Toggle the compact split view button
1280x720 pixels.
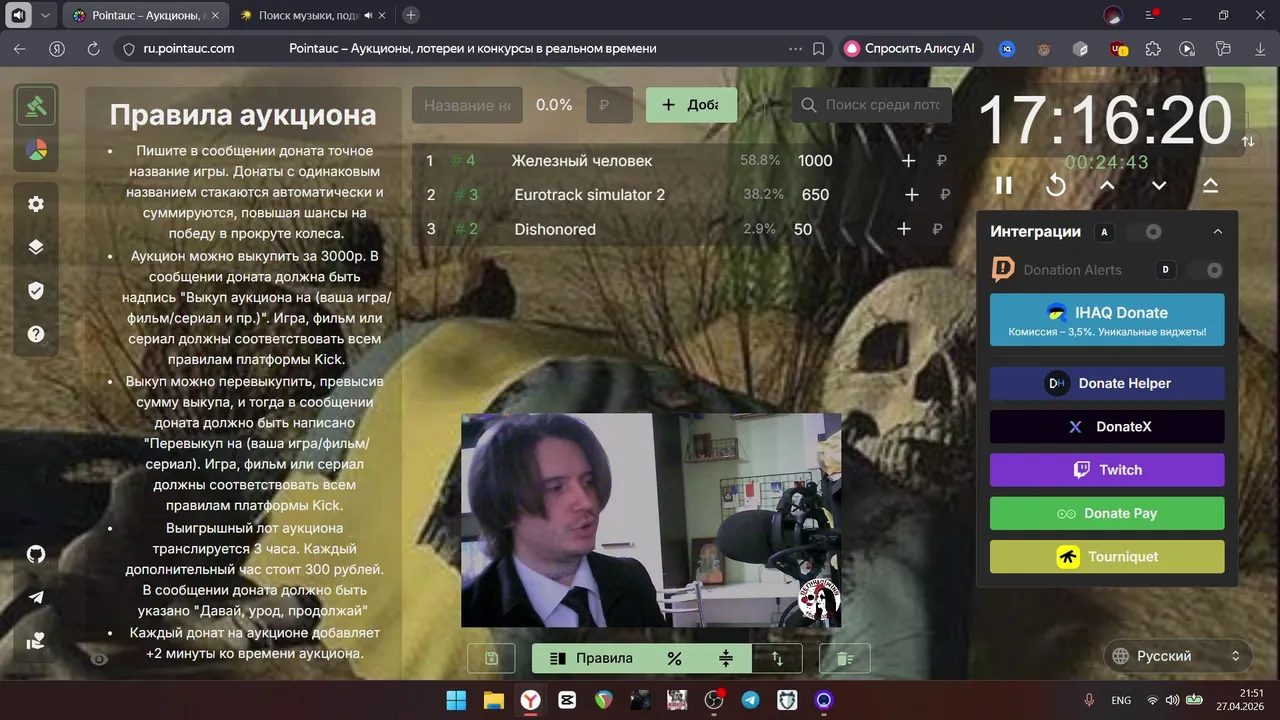726,658
